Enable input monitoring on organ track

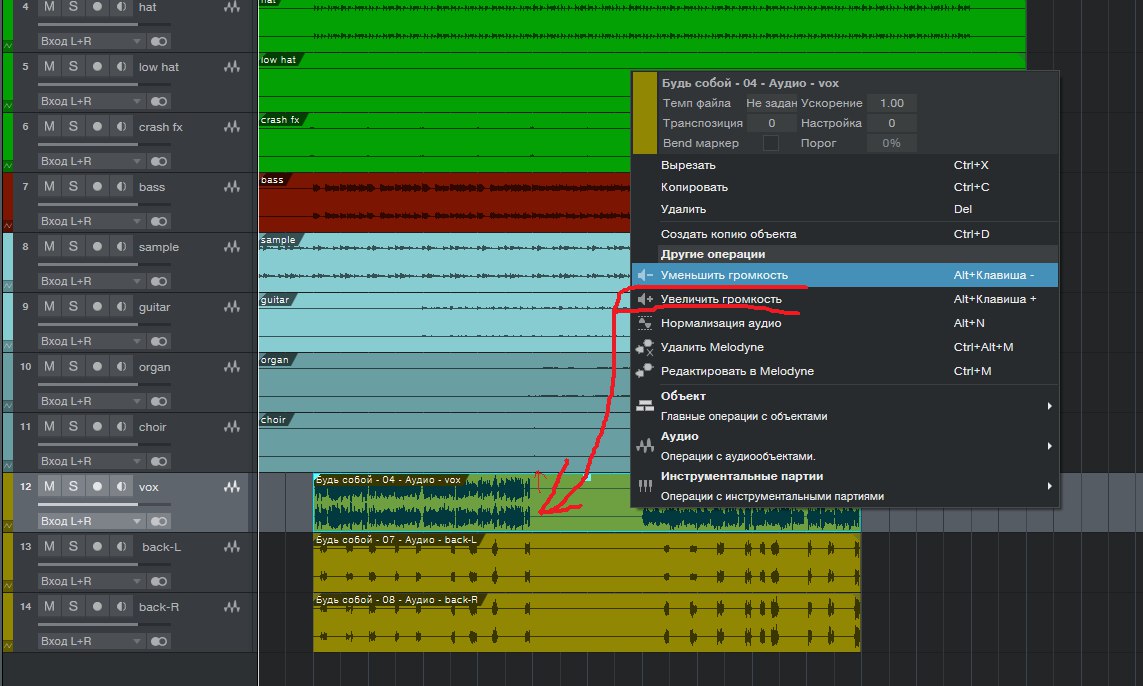[122, 366]
